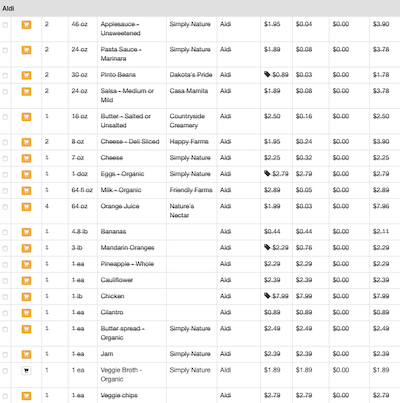Click the $7.96 total for Orange Juice
400x403 pixels.
pyautogui.click(x=381, y=206)
